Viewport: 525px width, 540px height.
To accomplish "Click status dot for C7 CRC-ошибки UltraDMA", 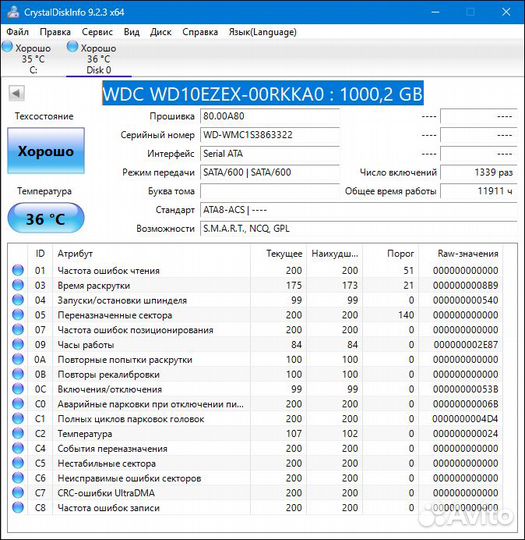I will click(18, 492).
